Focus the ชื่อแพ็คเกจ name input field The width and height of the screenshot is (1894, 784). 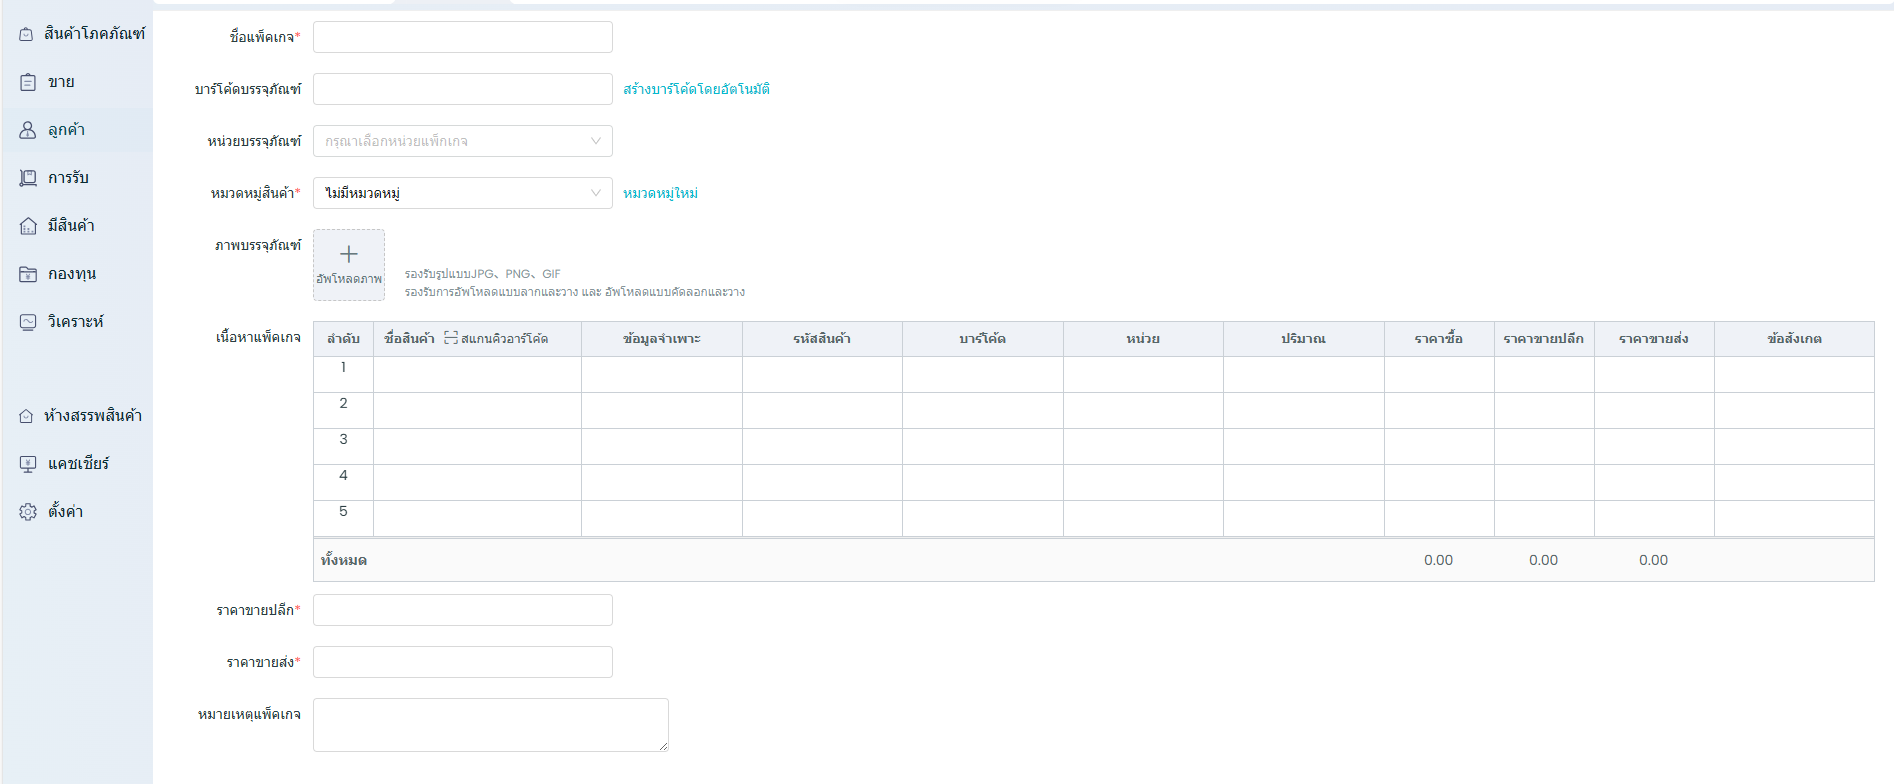tap(462, 37)
